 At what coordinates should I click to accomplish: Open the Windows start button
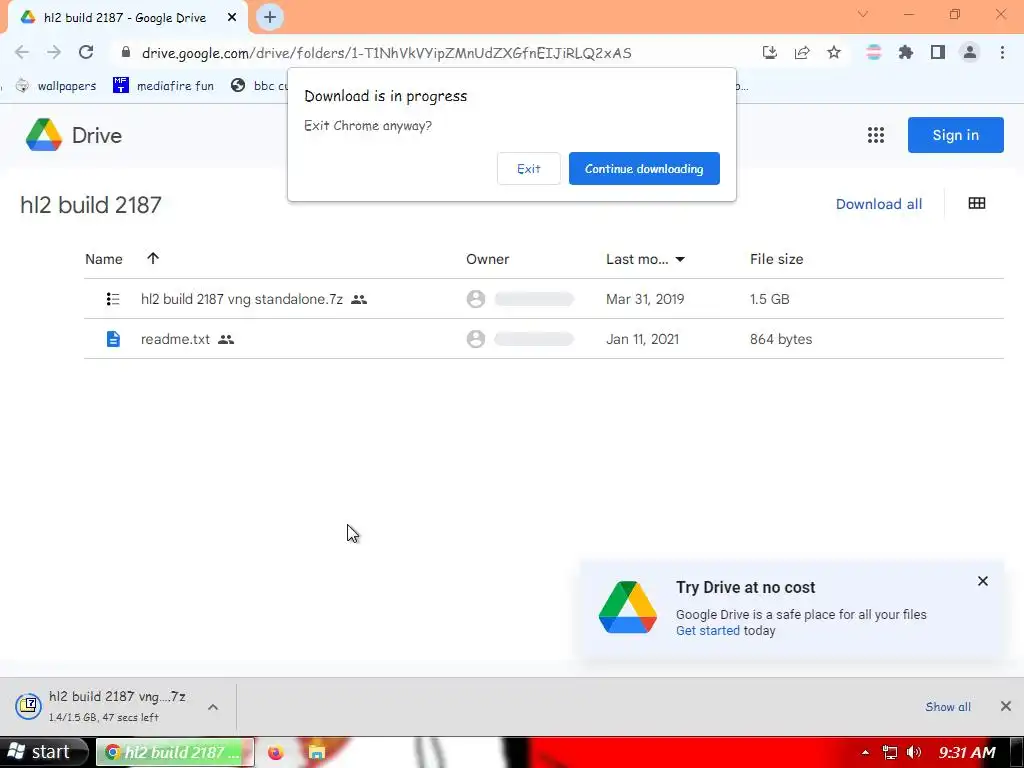pos(43,752)
